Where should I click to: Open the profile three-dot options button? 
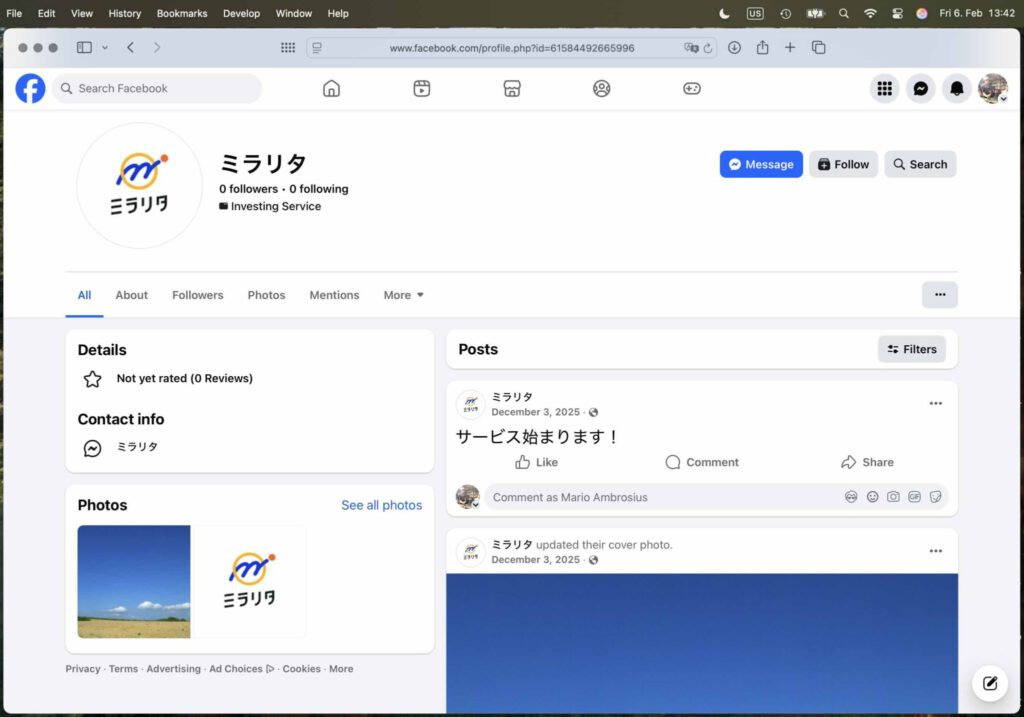pos(940,295)
